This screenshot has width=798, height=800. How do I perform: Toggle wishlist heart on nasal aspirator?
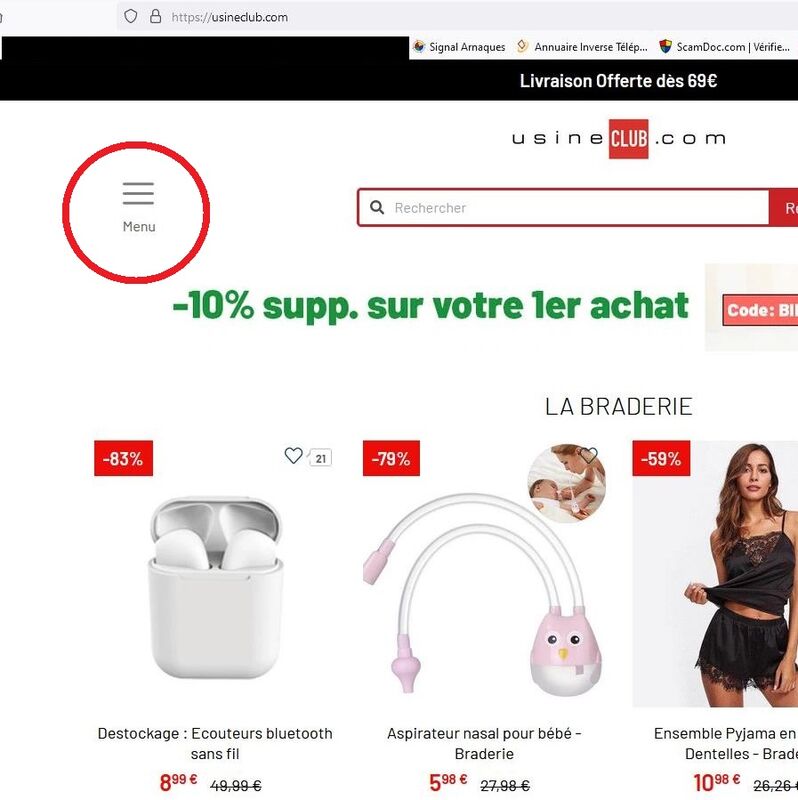click(588, 455)
